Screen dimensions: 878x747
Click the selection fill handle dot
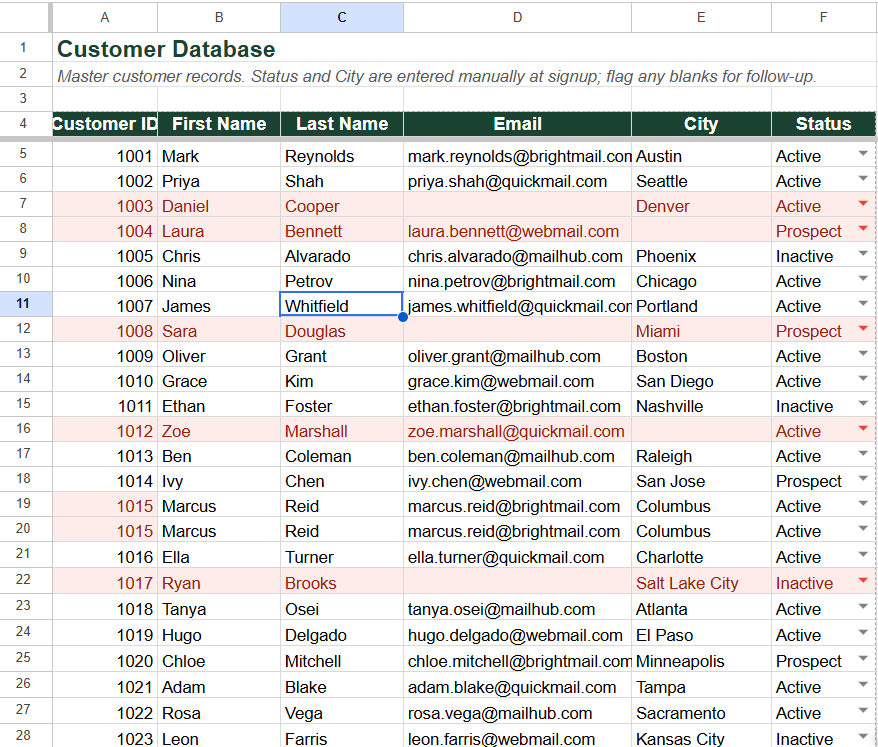403,317
